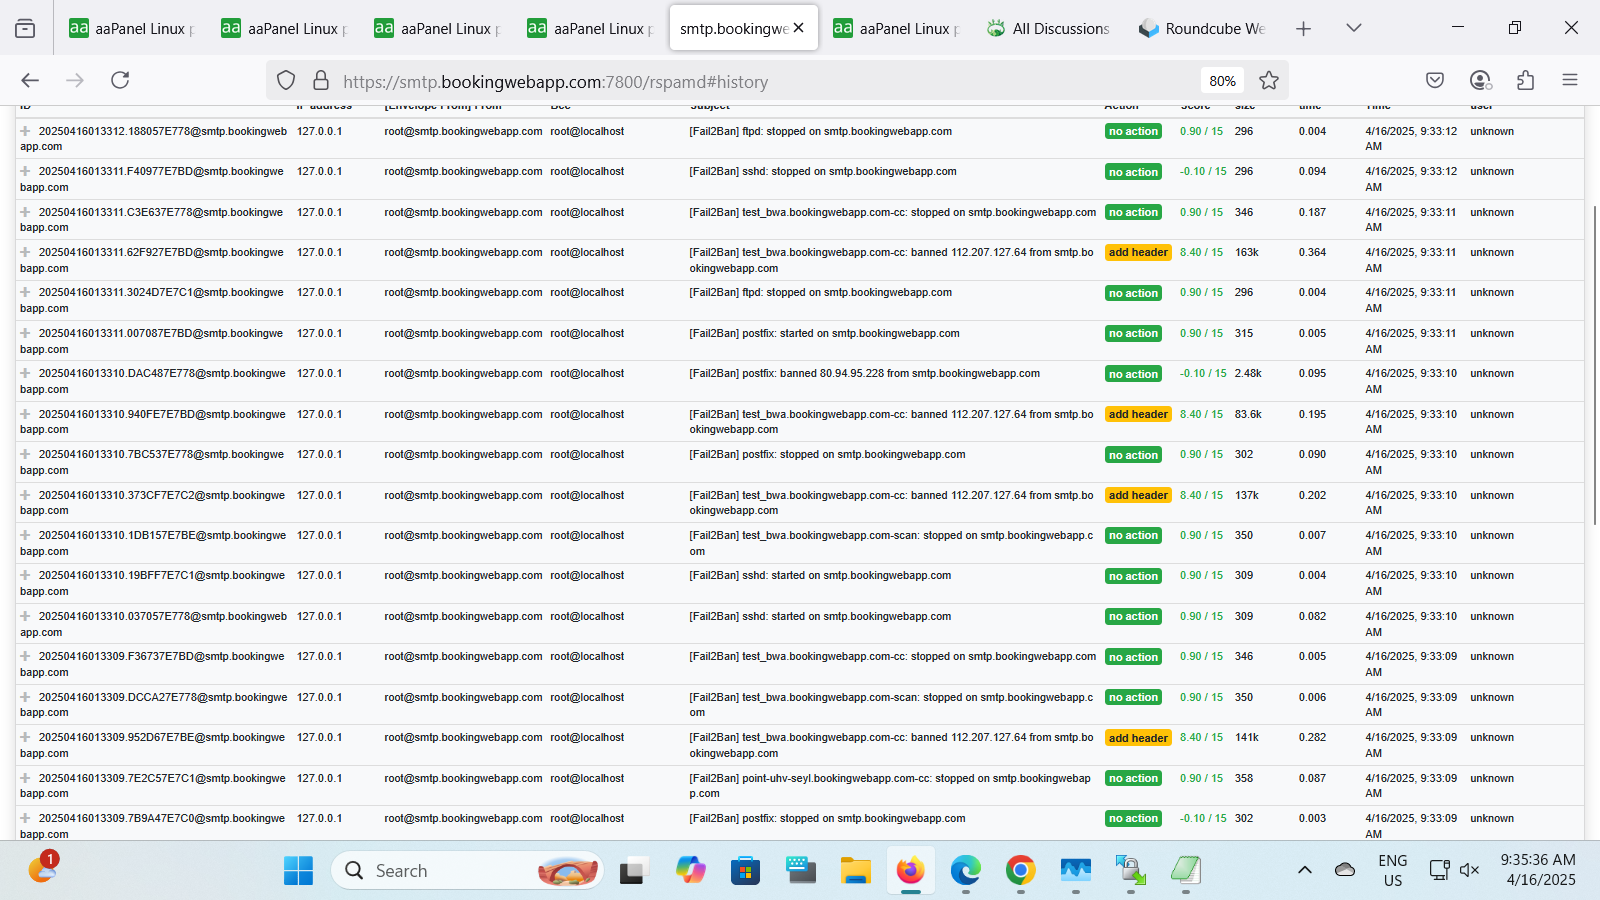The width and height of the screenshot is (1600, 900).
Task: Open Microsoft Edge from the taskbar
Action: 965,871
